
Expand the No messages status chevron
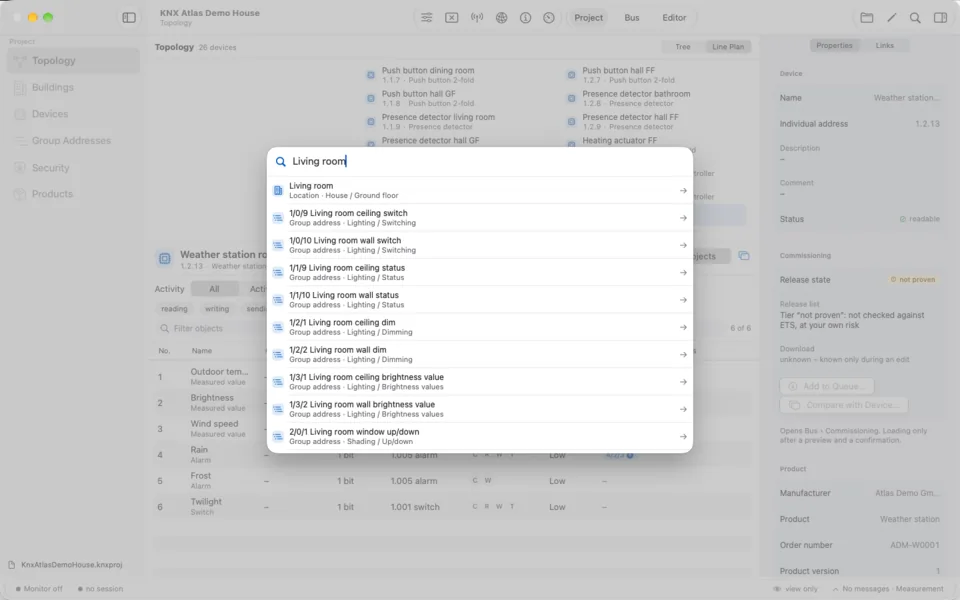pos(835,589)
